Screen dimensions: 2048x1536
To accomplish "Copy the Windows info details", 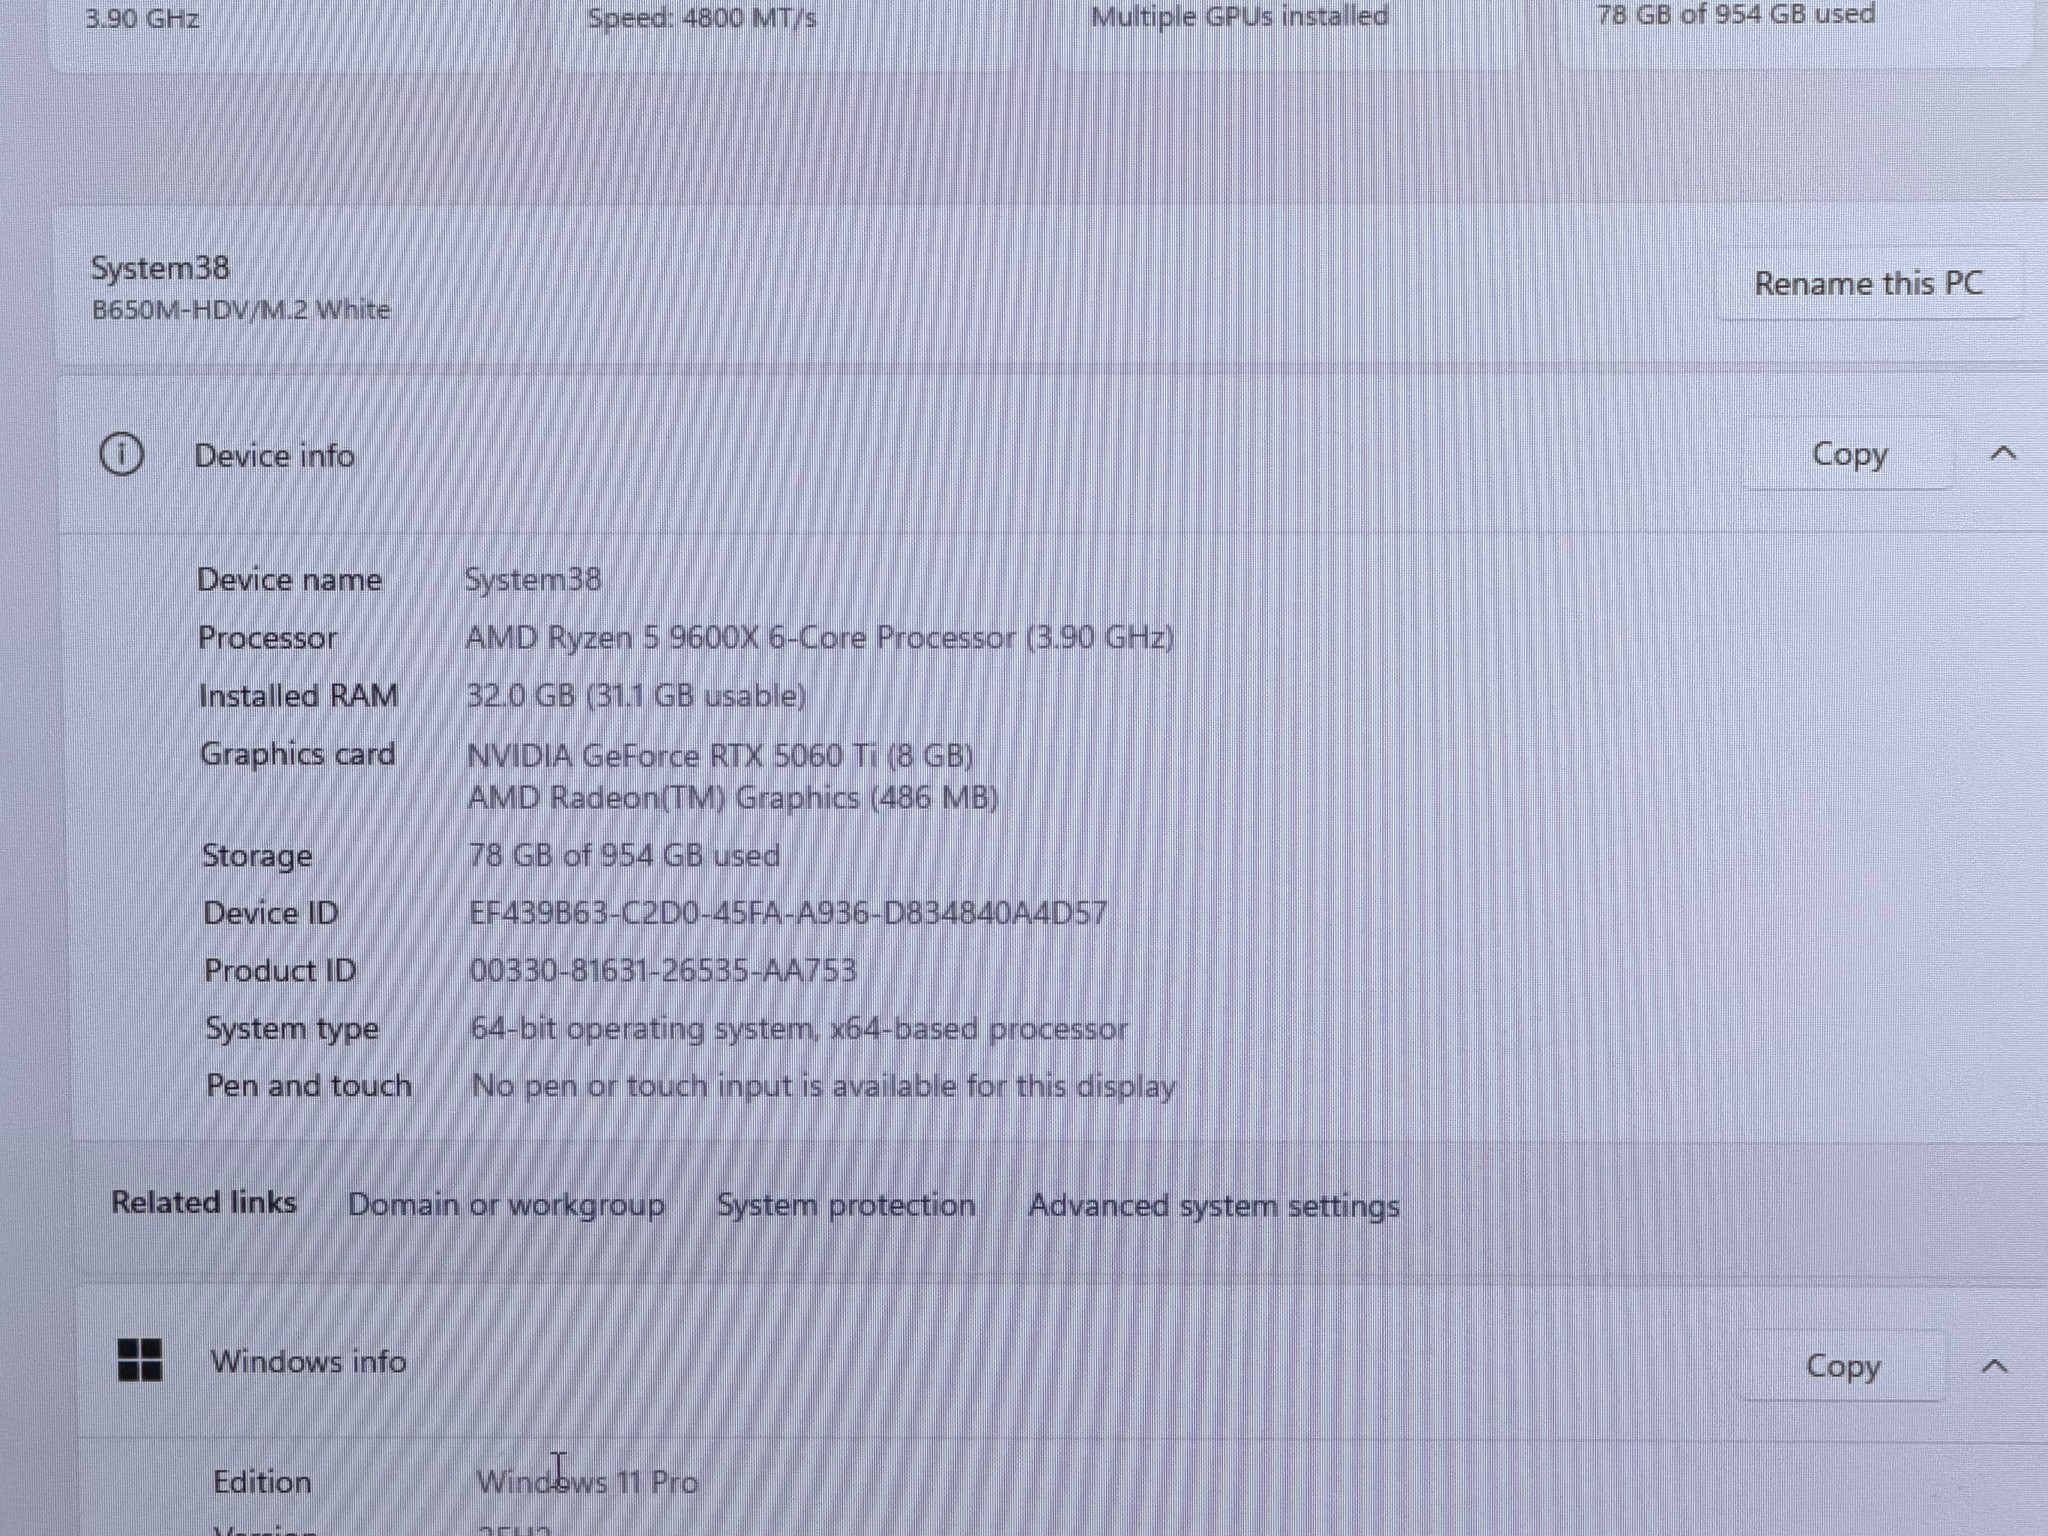I will click(x=1843, y=1366).
